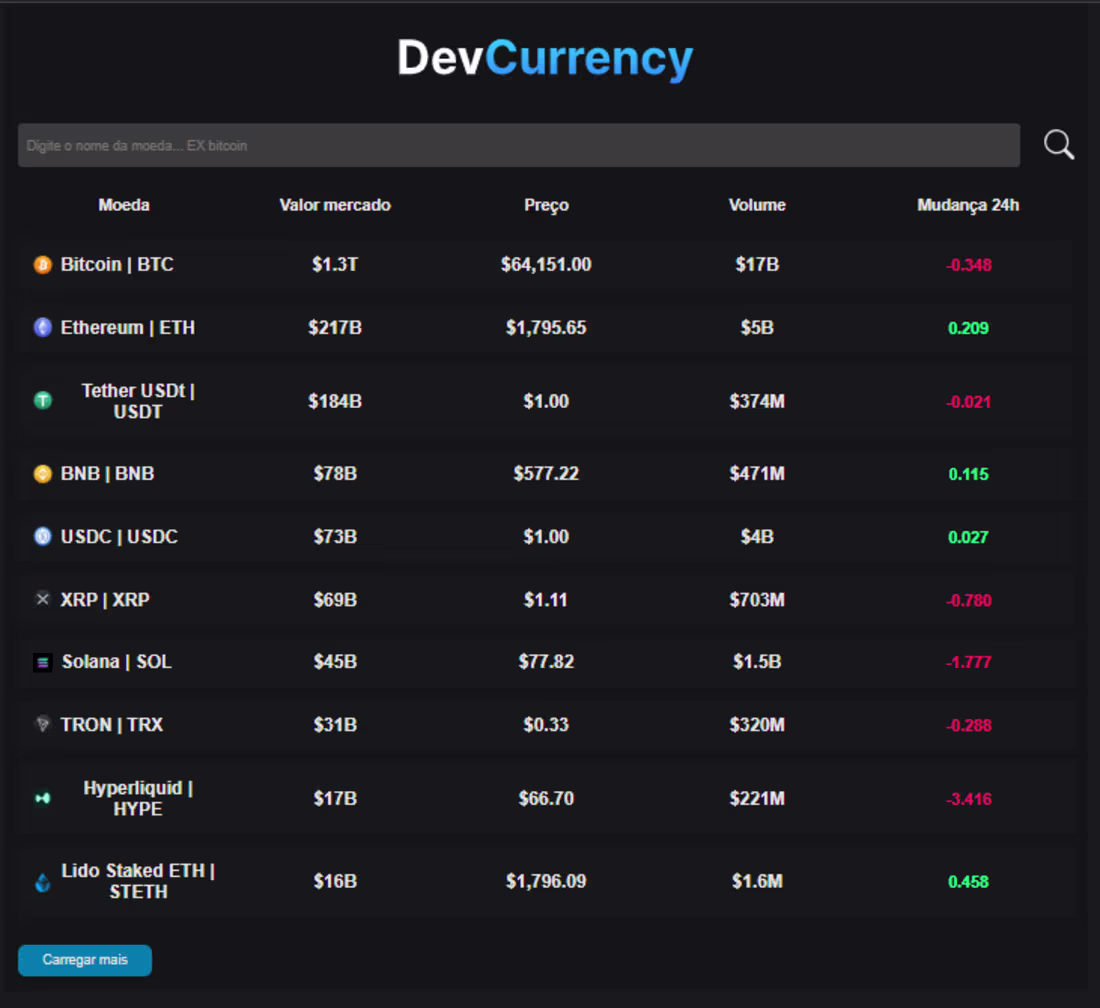Screen dimensions: 1100x1008
Task: Click the Ethereum coin logo
Action: [x=43, y=328]
